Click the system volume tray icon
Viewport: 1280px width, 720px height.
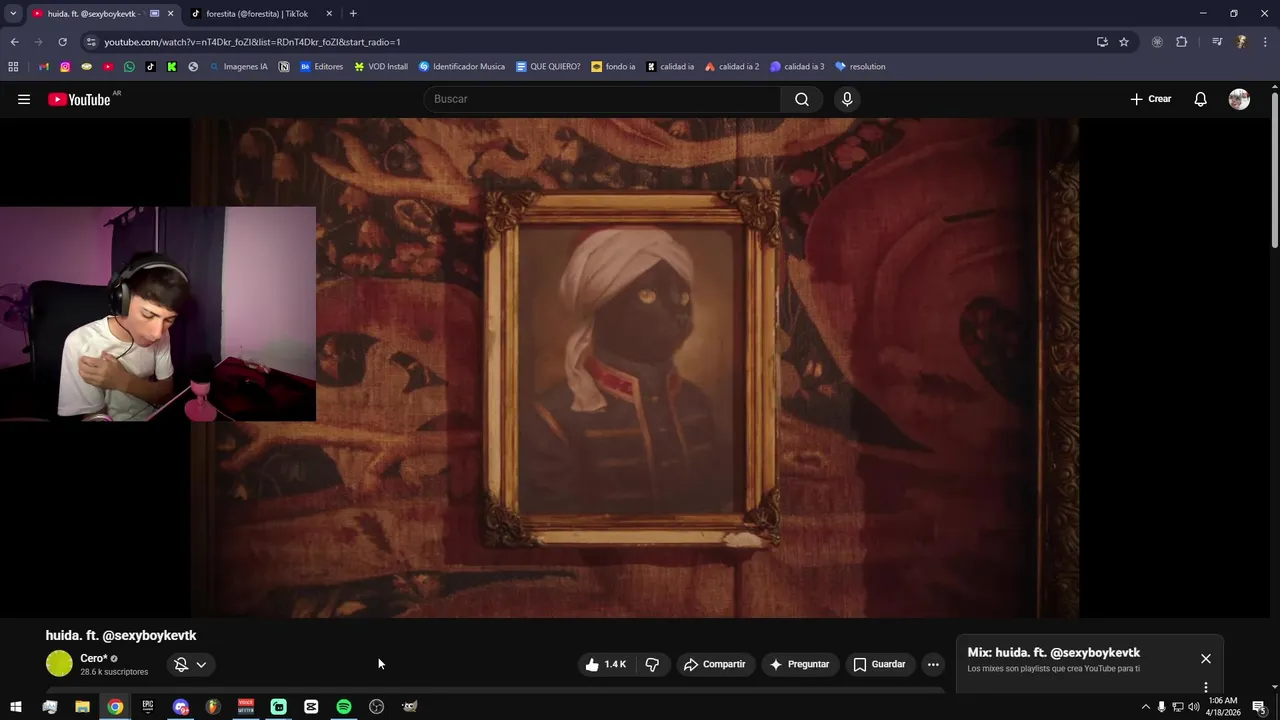point(1194,707)
